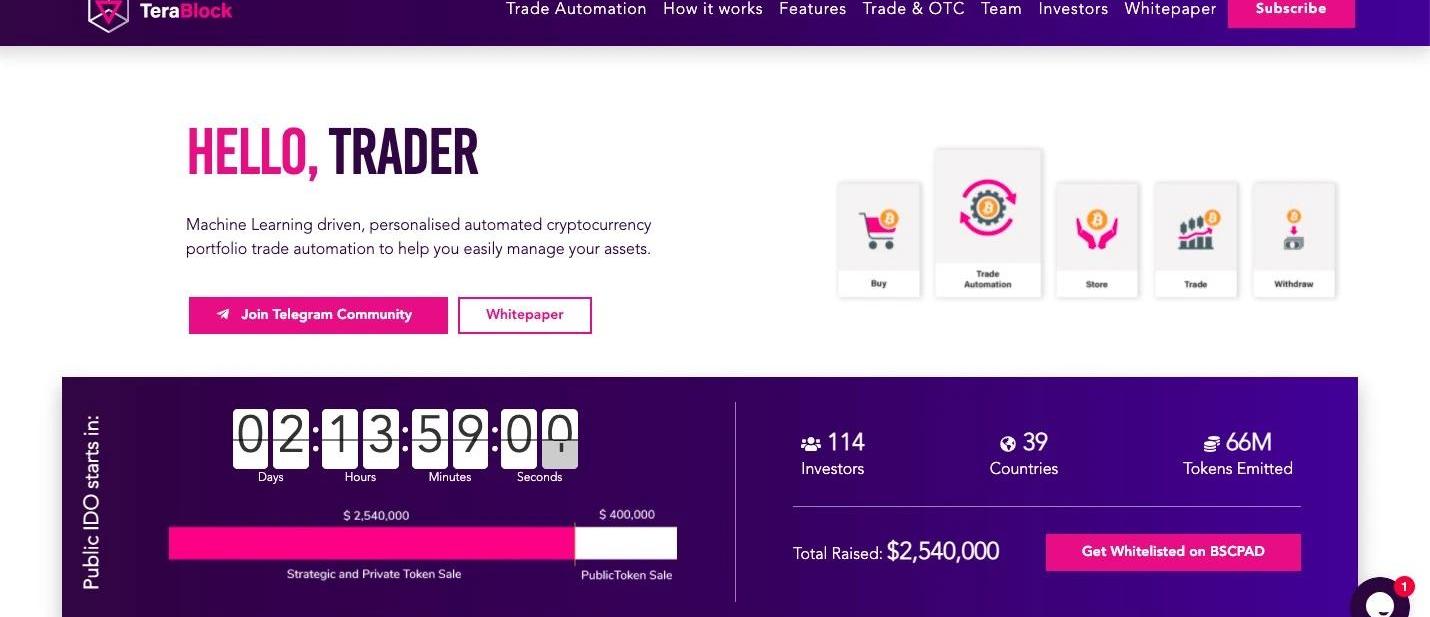Click the TeraBlock logo icon
The height and width of the screenshot is (617, 1430).
coord(108,12)
